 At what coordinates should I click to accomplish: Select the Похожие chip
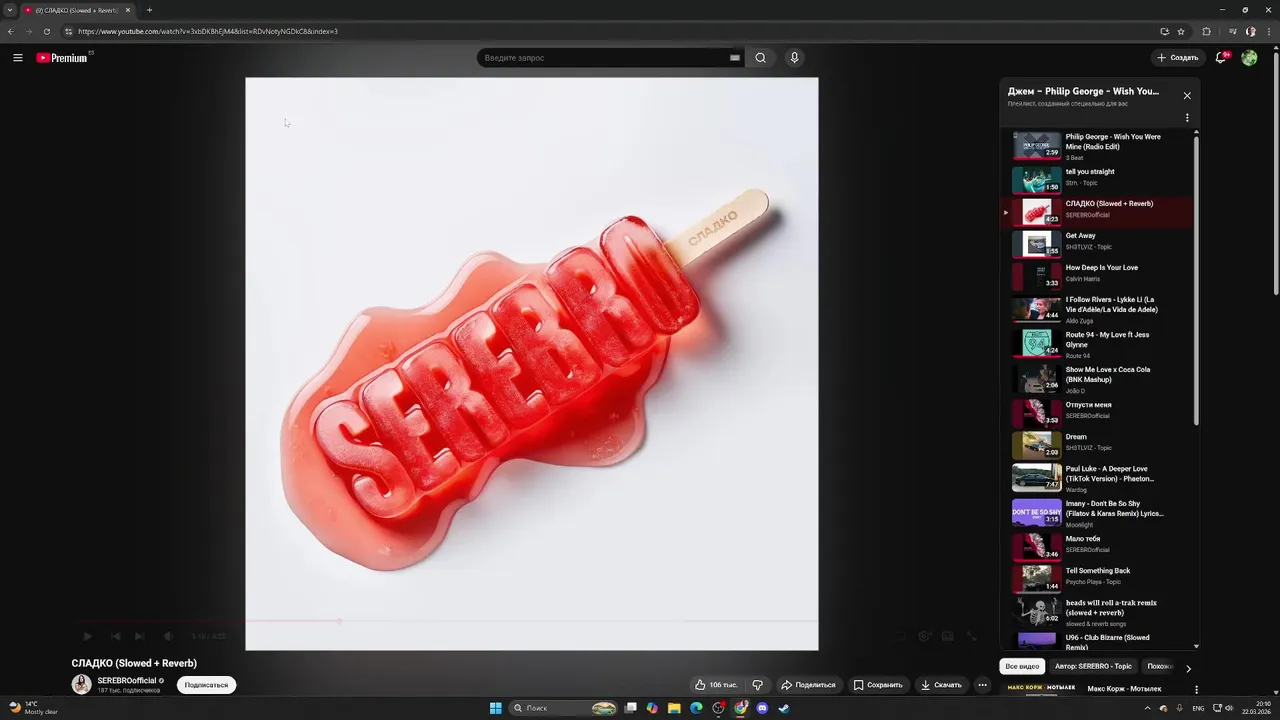coord(1160,666)
